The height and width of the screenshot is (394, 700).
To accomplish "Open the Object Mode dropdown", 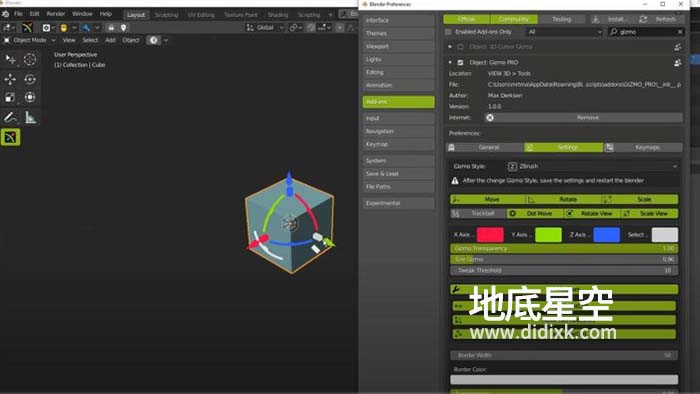I will pyautogui.click(x=30, y=40).
